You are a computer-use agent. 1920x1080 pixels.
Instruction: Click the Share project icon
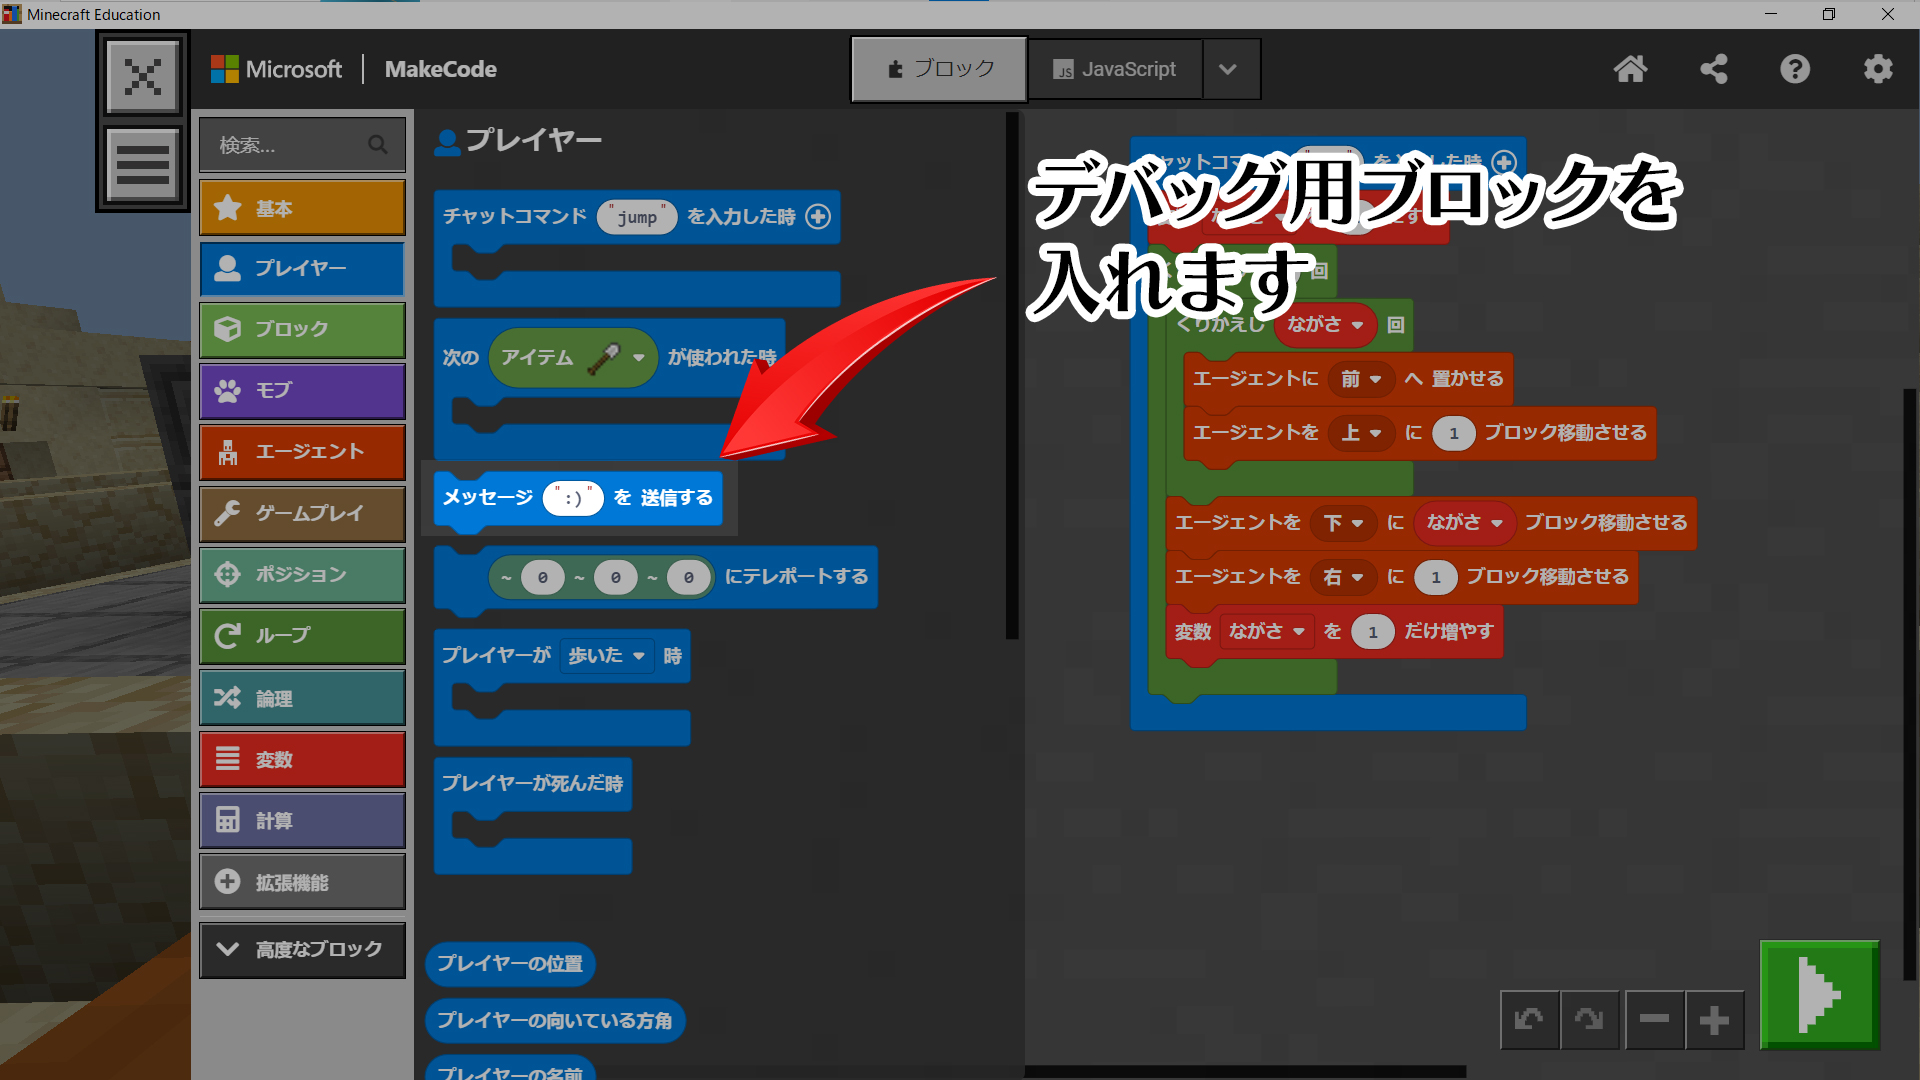[x=1713, y=69]
